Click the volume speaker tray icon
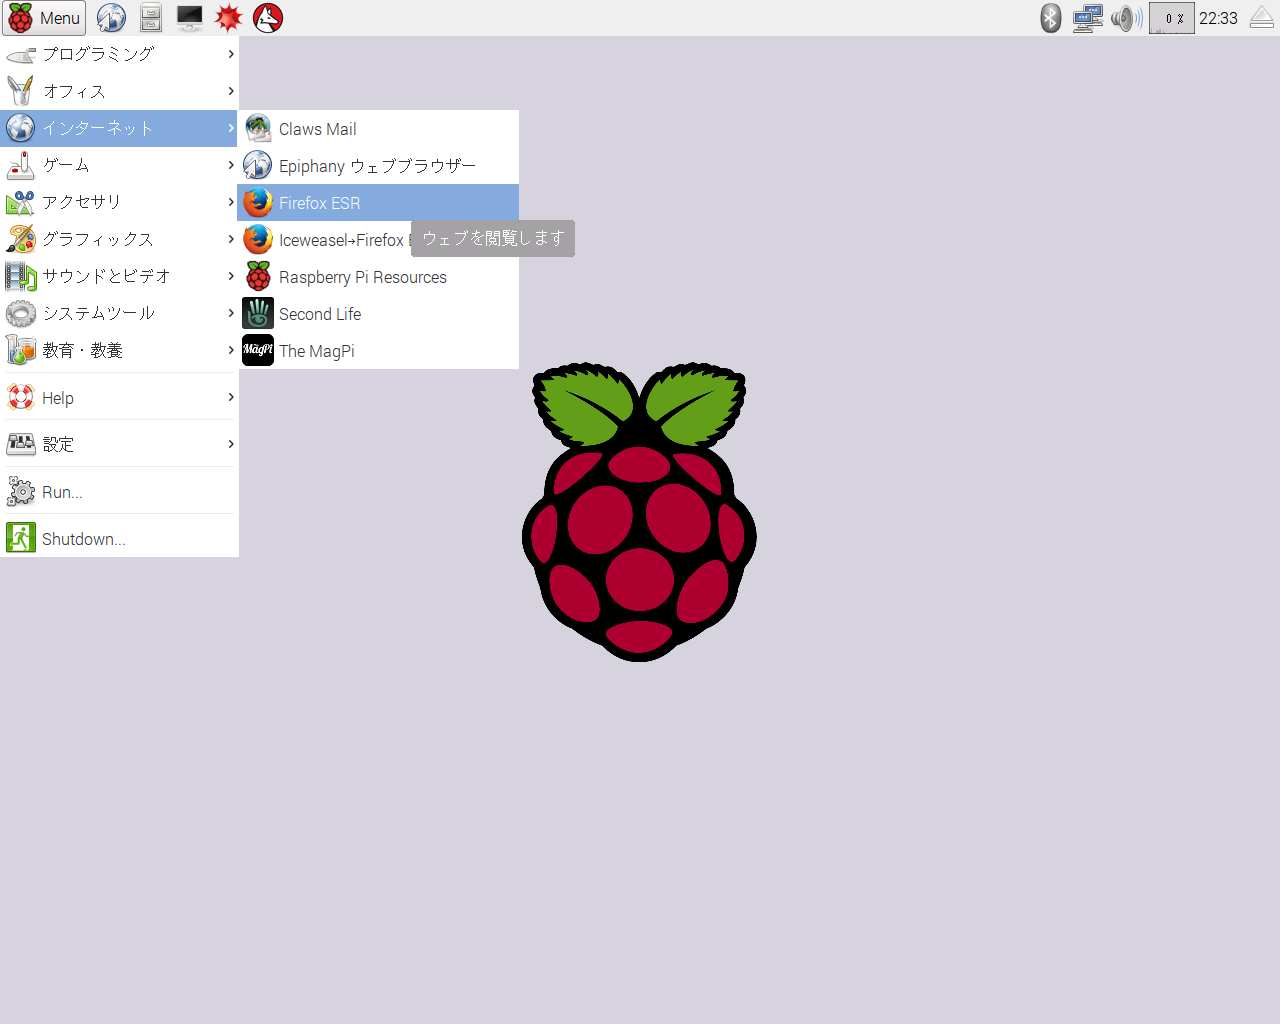This screenshot has width=1280, height=1024. tap(1126, 18)
